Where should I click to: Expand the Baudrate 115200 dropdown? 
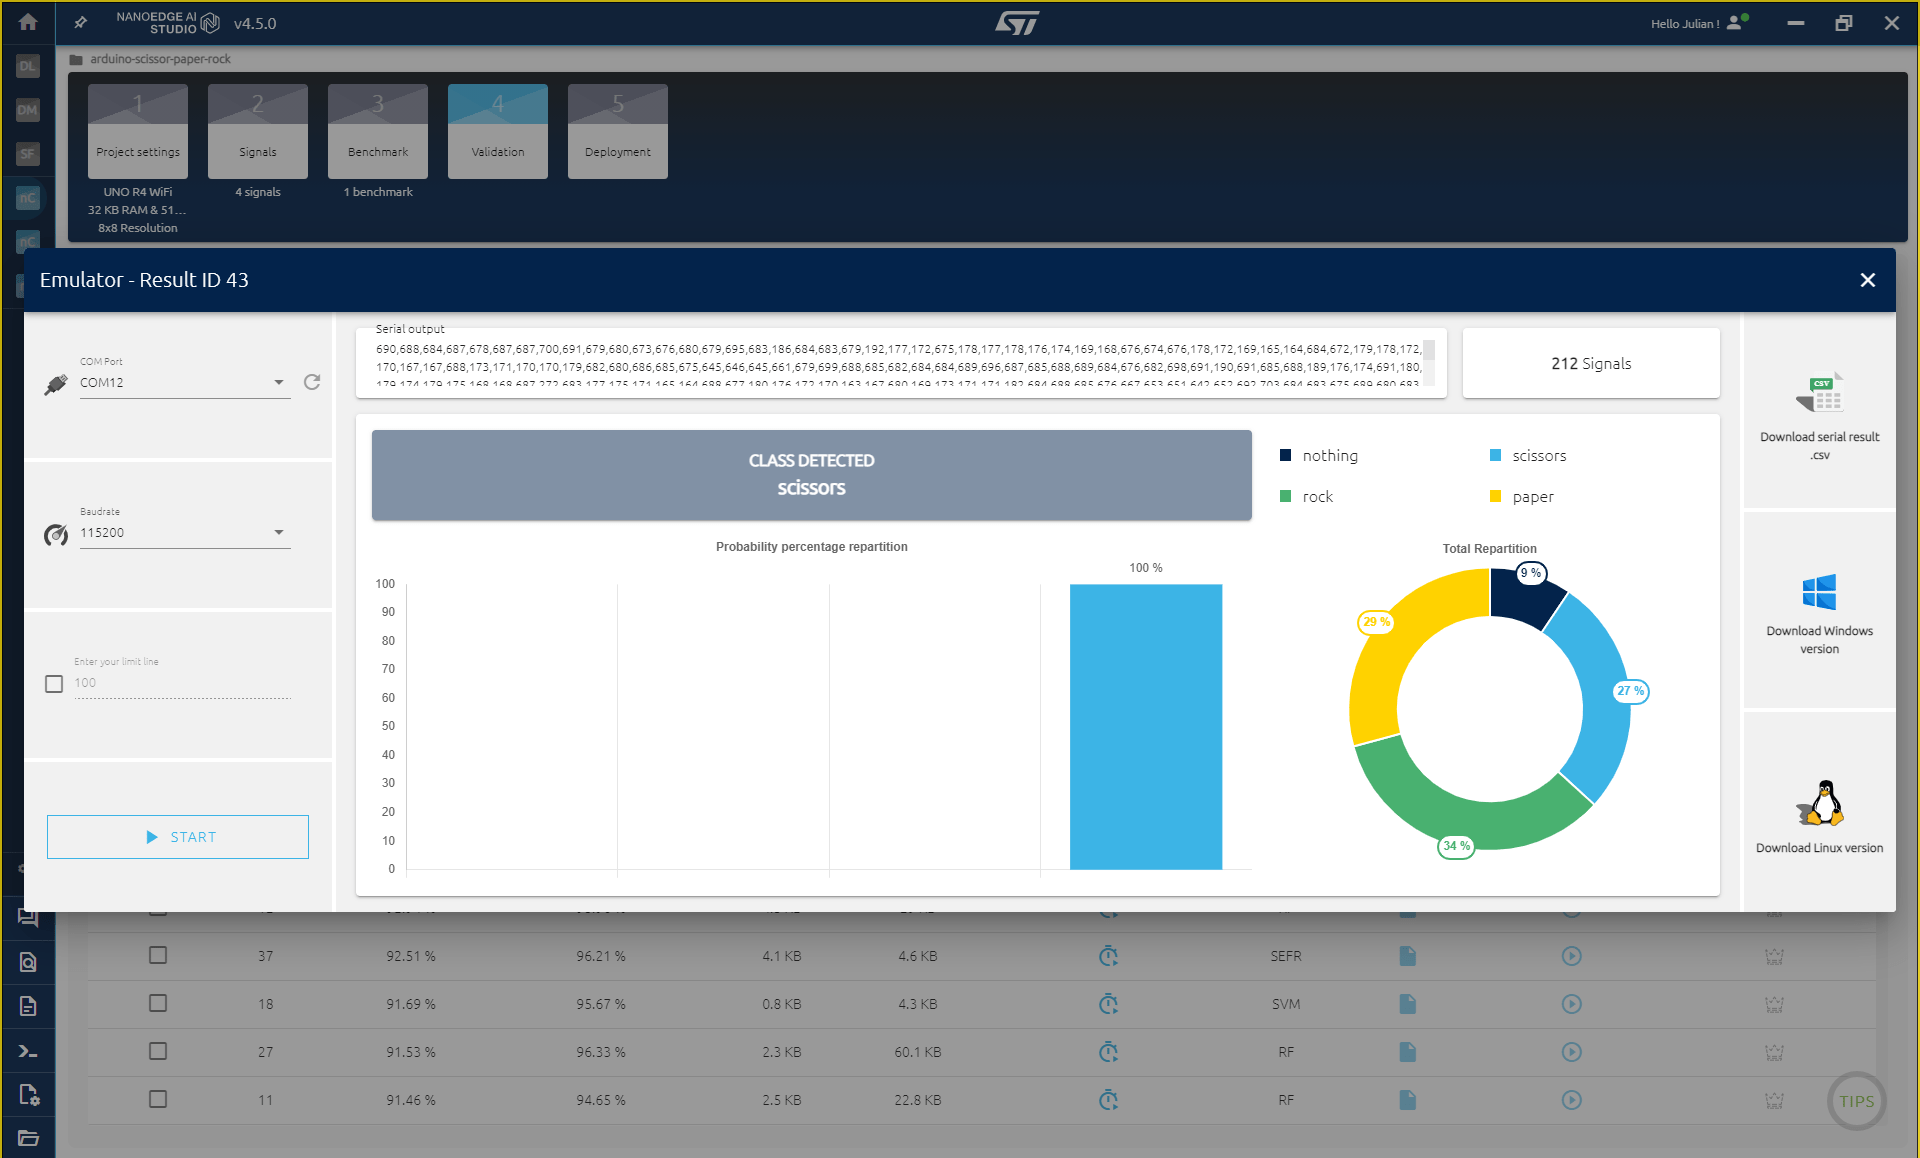[185, 533]
